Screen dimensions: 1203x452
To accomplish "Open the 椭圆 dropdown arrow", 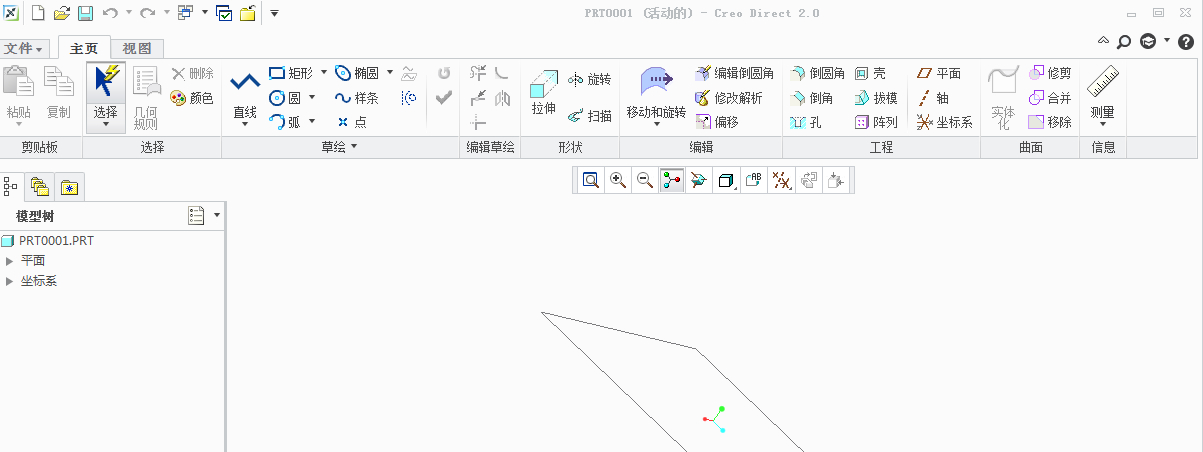I will click(390, 72).
